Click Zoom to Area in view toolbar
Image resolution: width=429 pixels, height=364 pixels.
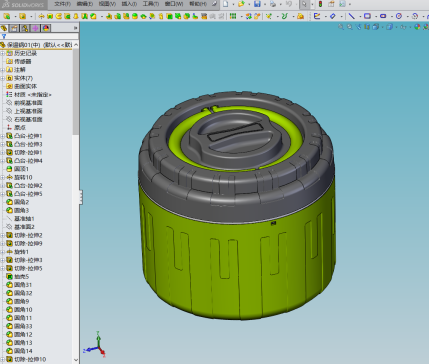[350, 27]
